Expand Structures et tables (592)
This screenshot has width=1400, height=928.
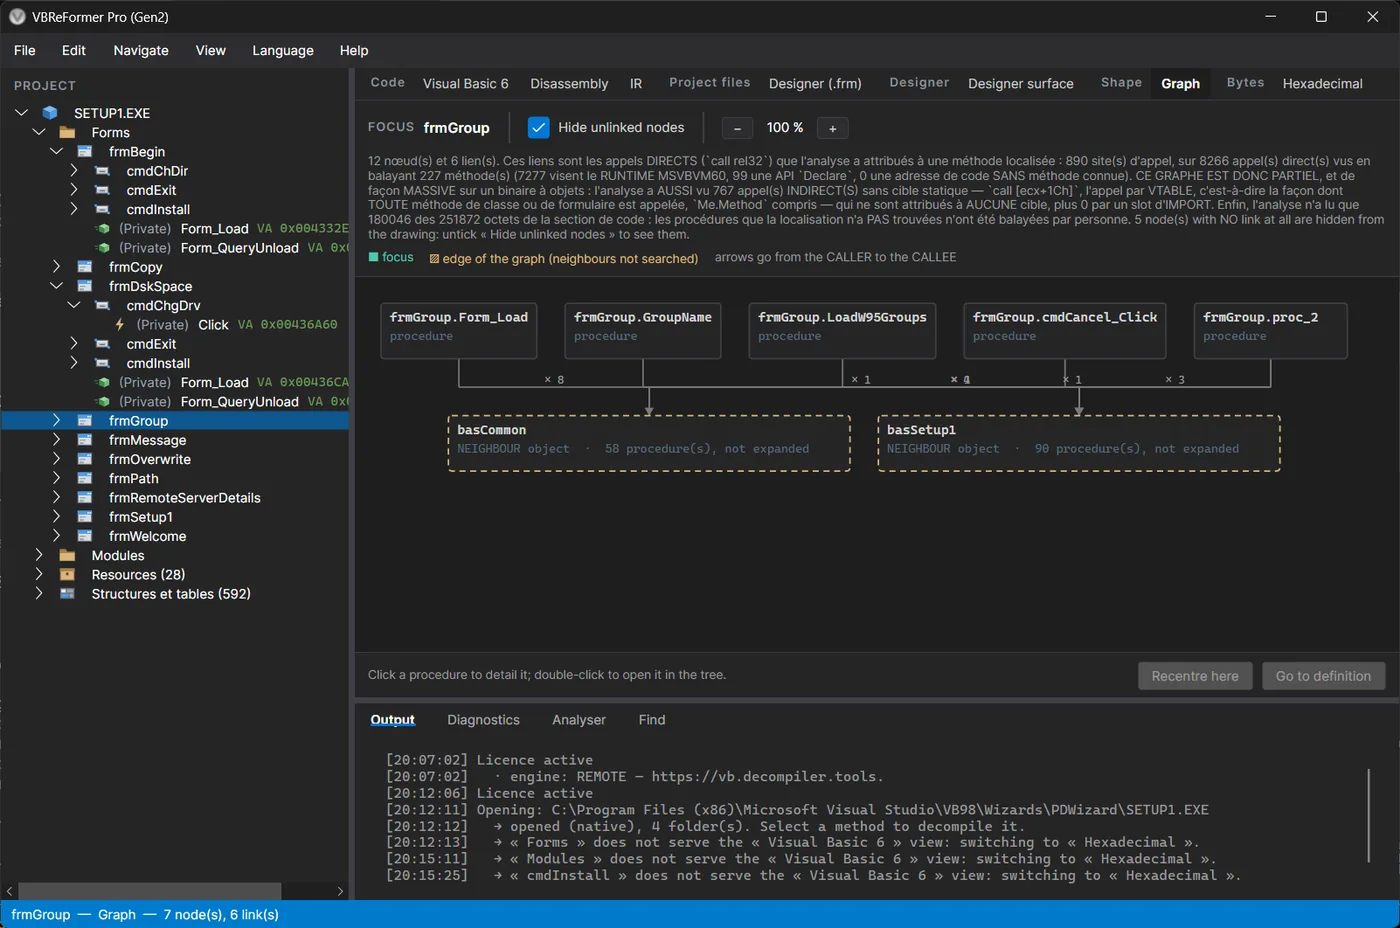(39, 594)
